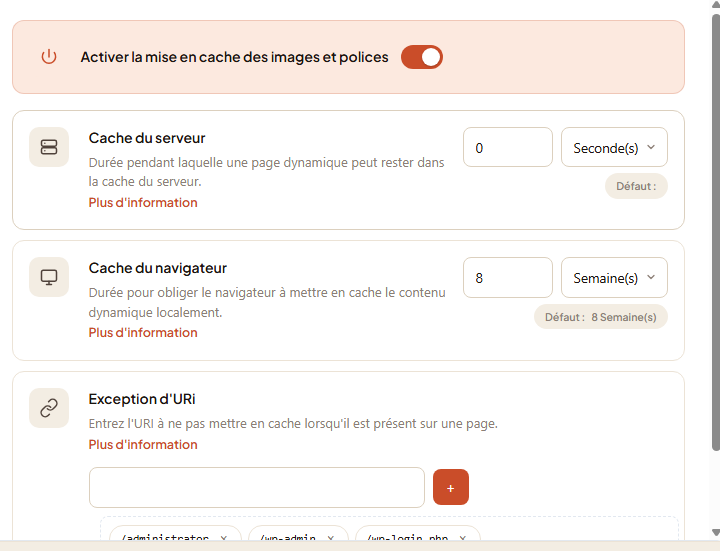Click the URI exception text input

coord(257,487)
